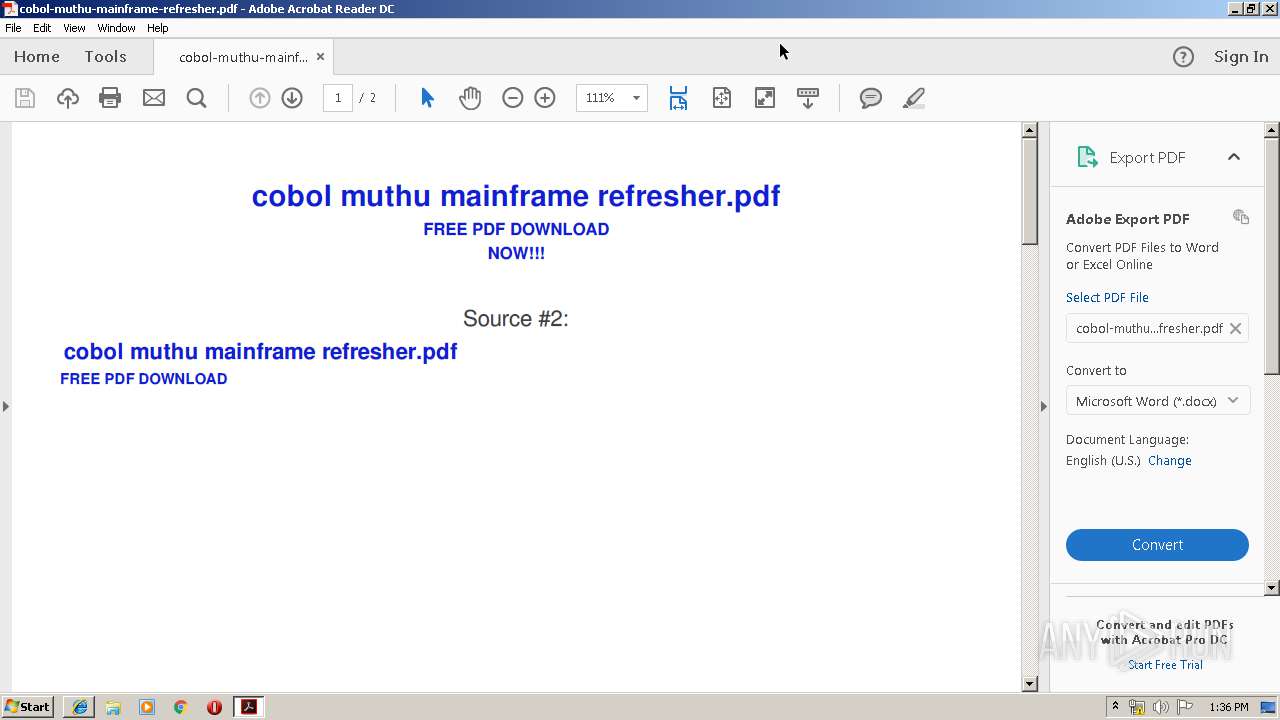The image size is (1280, 720).
Task: Collapse the right tools pane arrow
Action: pyautogui.click(x=1044, y=406)
